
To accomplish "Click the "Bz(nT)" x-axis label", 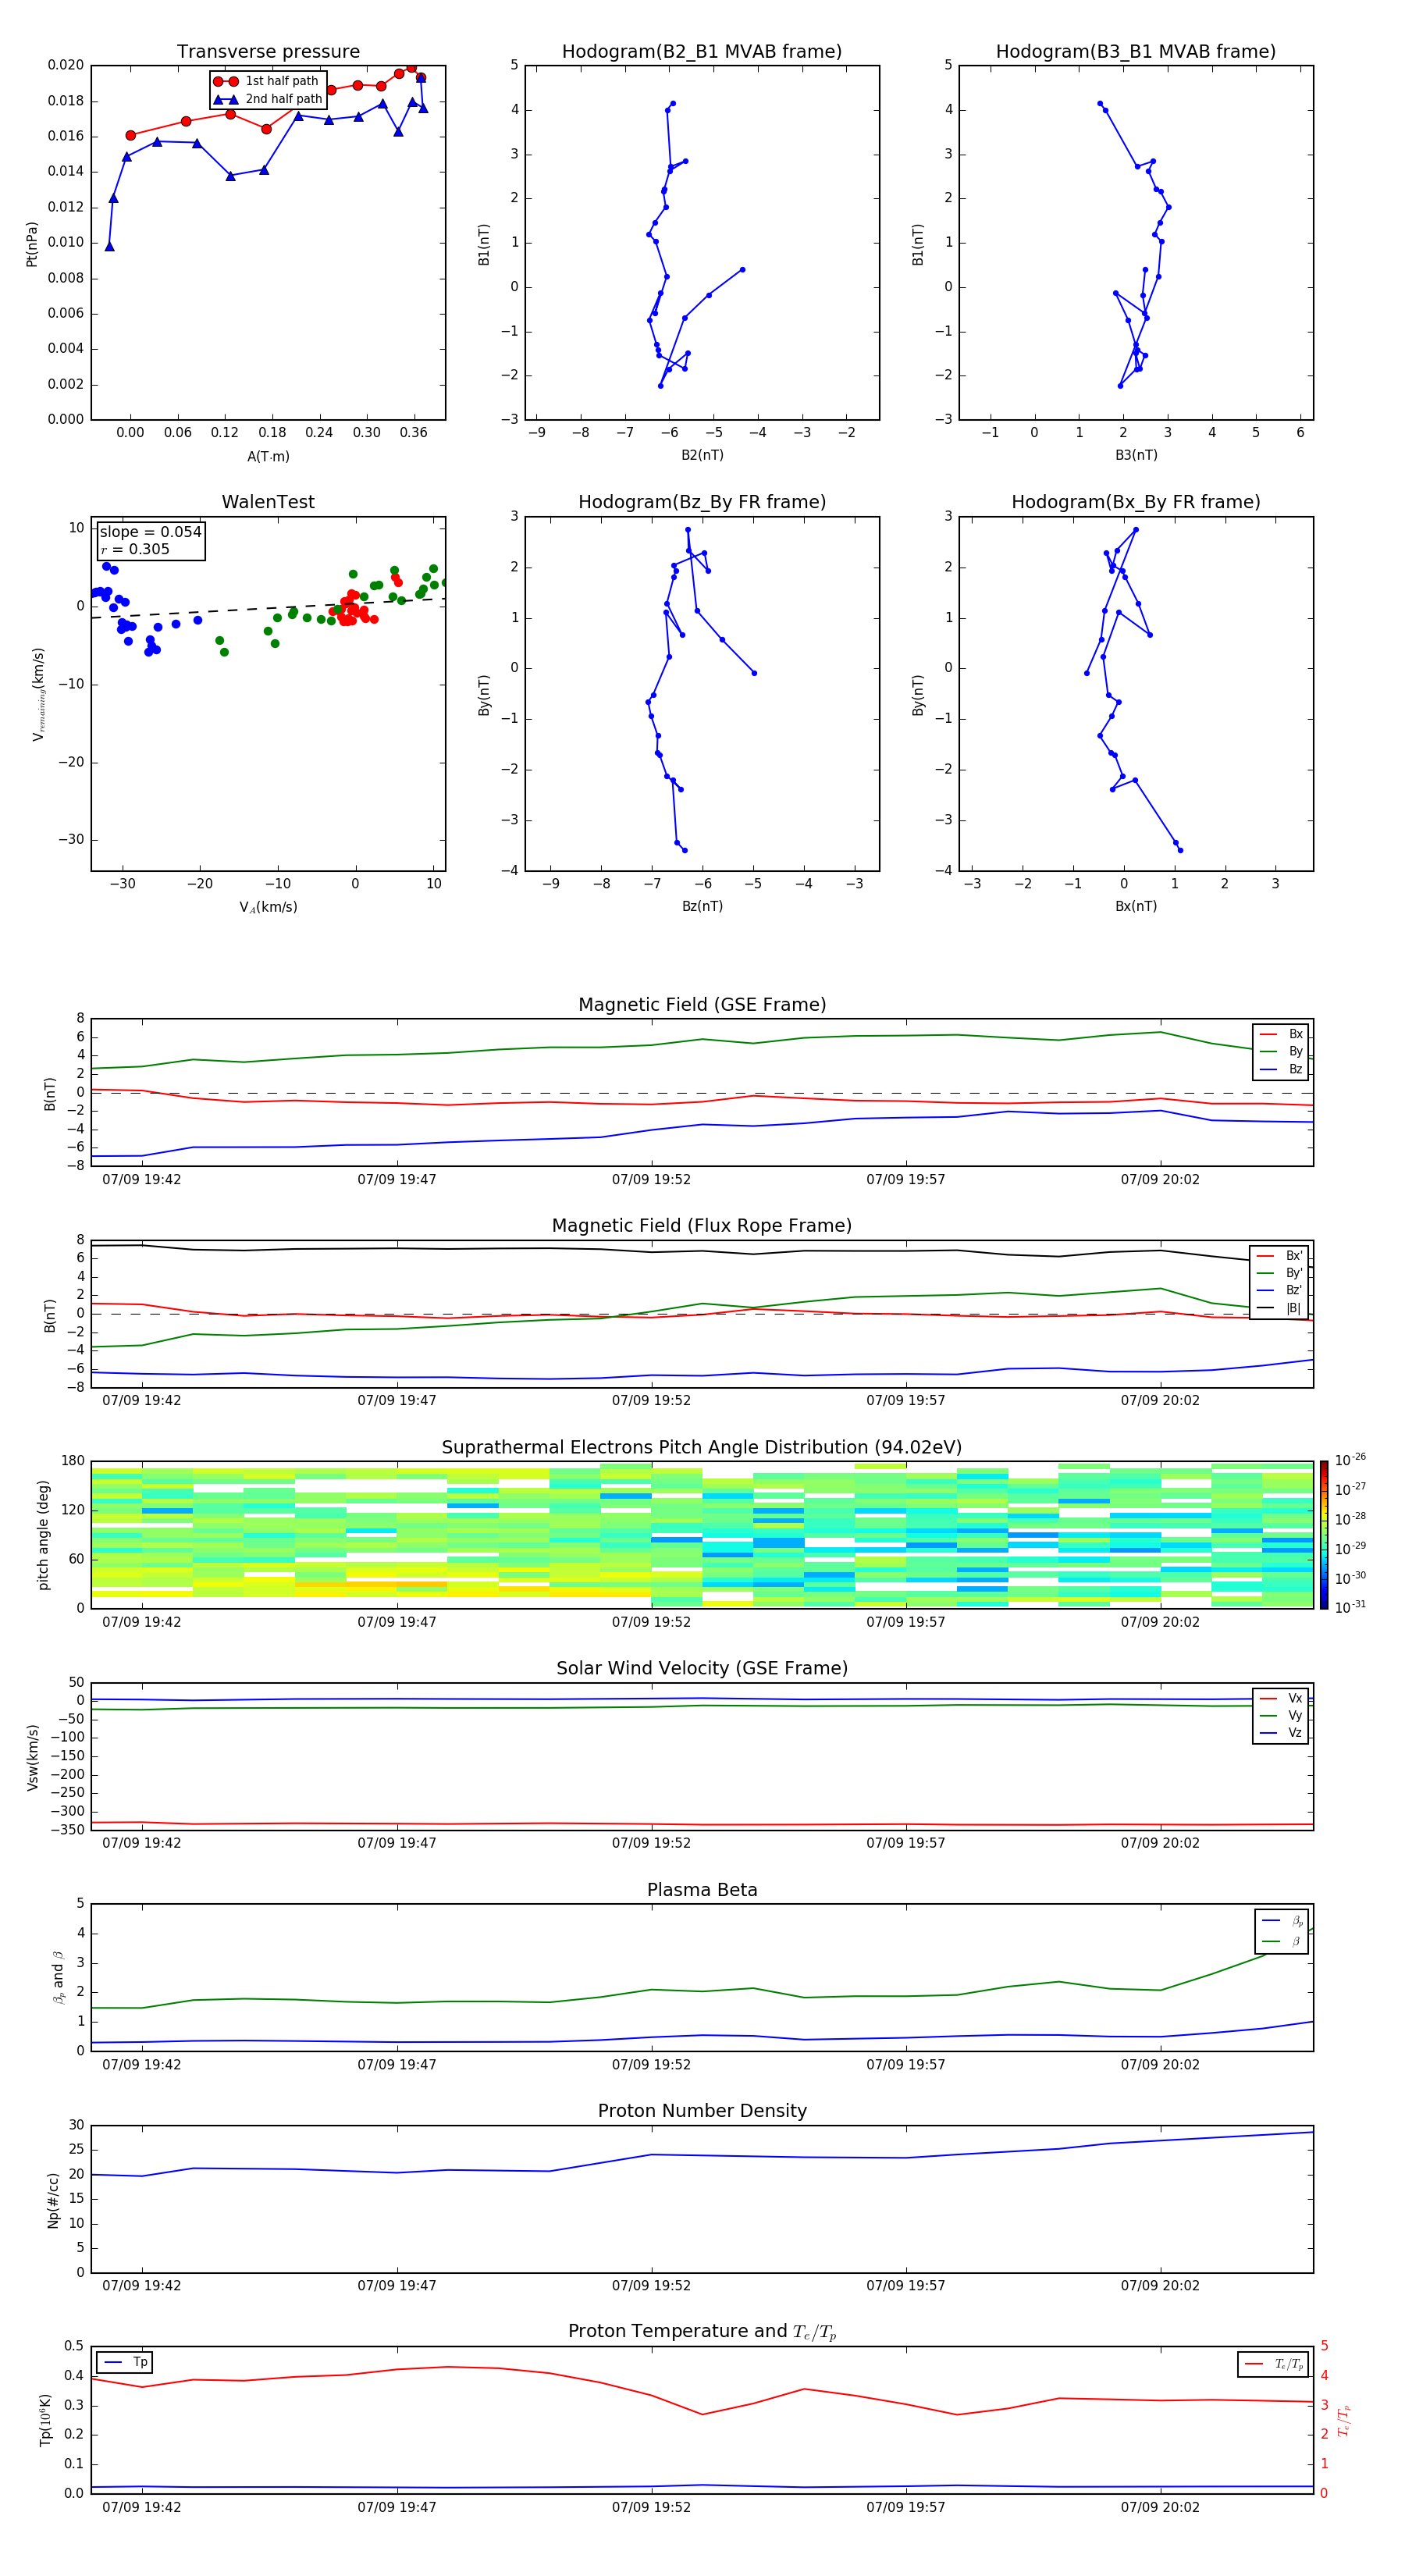I will 702,906.
